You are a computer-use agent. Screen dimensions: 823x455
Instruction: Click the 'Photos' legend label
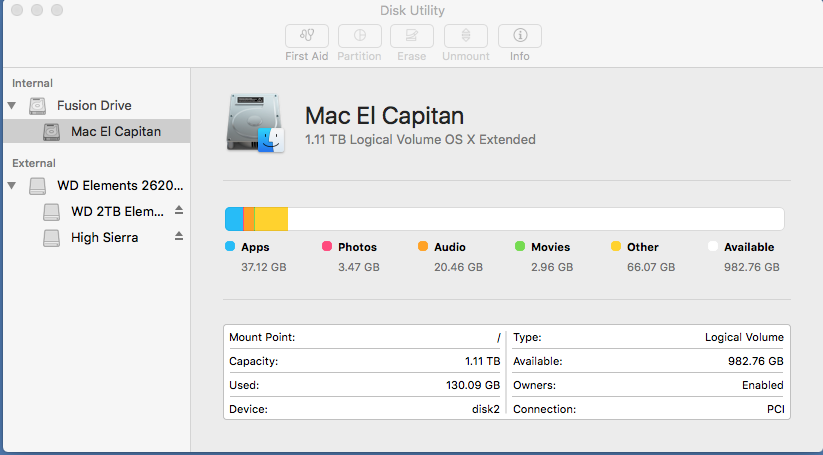pos(357,247)
